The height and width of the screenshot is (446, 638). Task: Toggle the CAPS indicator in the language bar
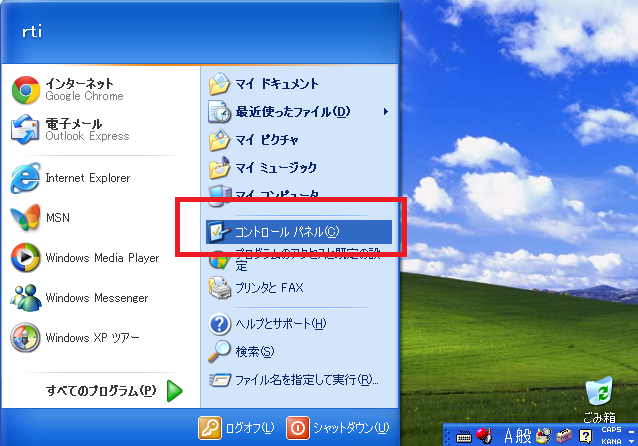pos(611,430)
